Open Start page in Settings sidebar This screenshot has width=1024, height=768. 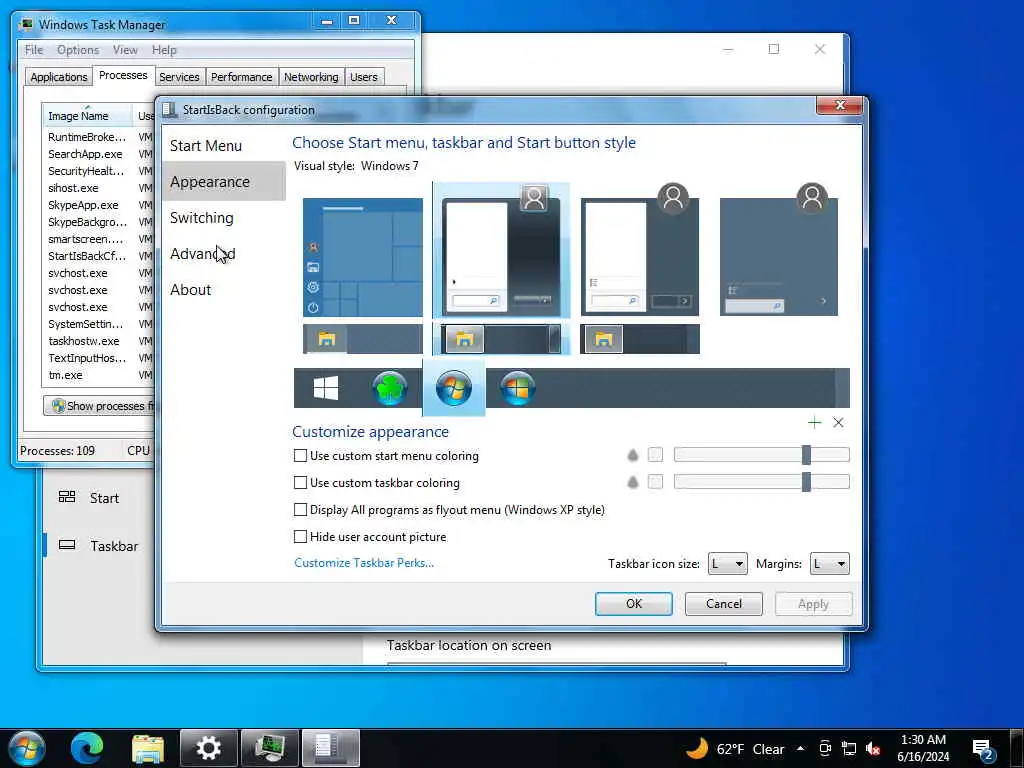(98, 498)
